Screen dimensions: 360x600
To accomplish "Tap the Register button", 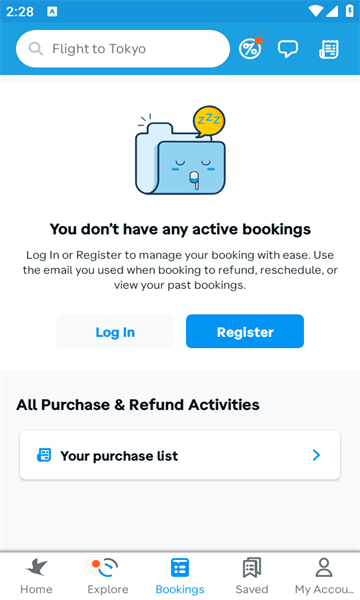I will [x=245, y=331].
